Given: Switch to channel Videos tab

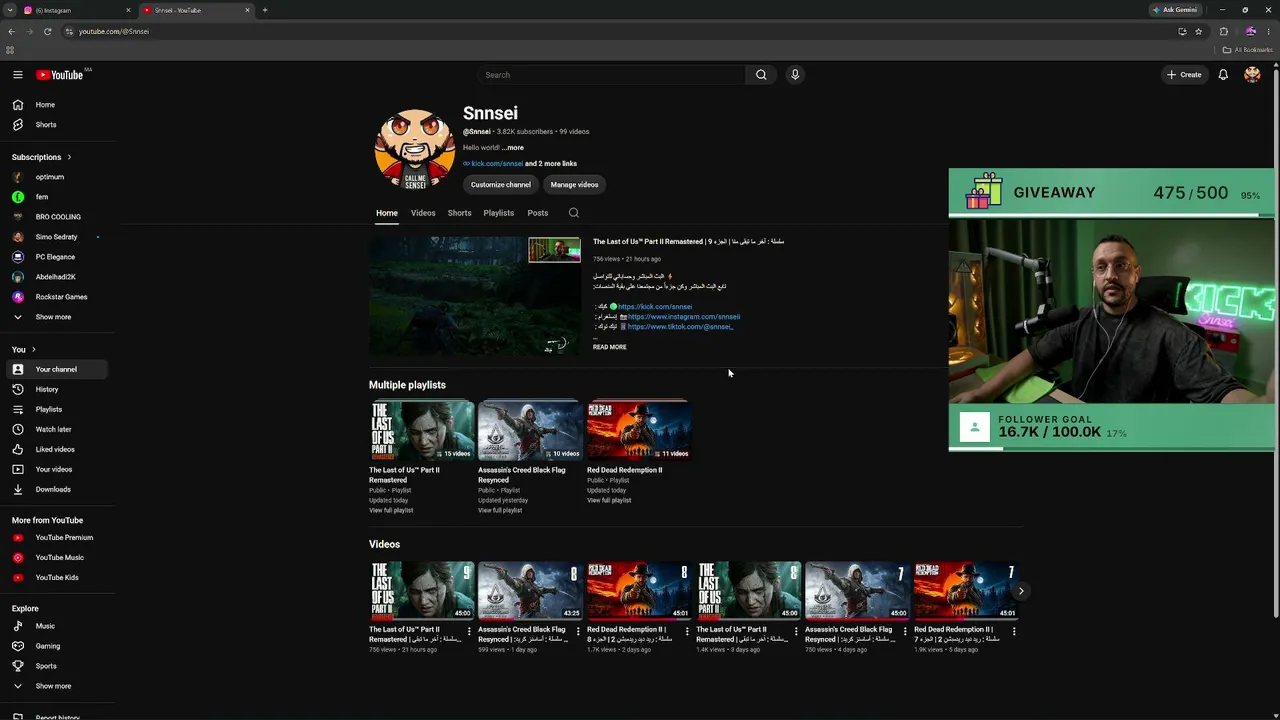Looking at the screenshot, I should [x=423, y=213].
